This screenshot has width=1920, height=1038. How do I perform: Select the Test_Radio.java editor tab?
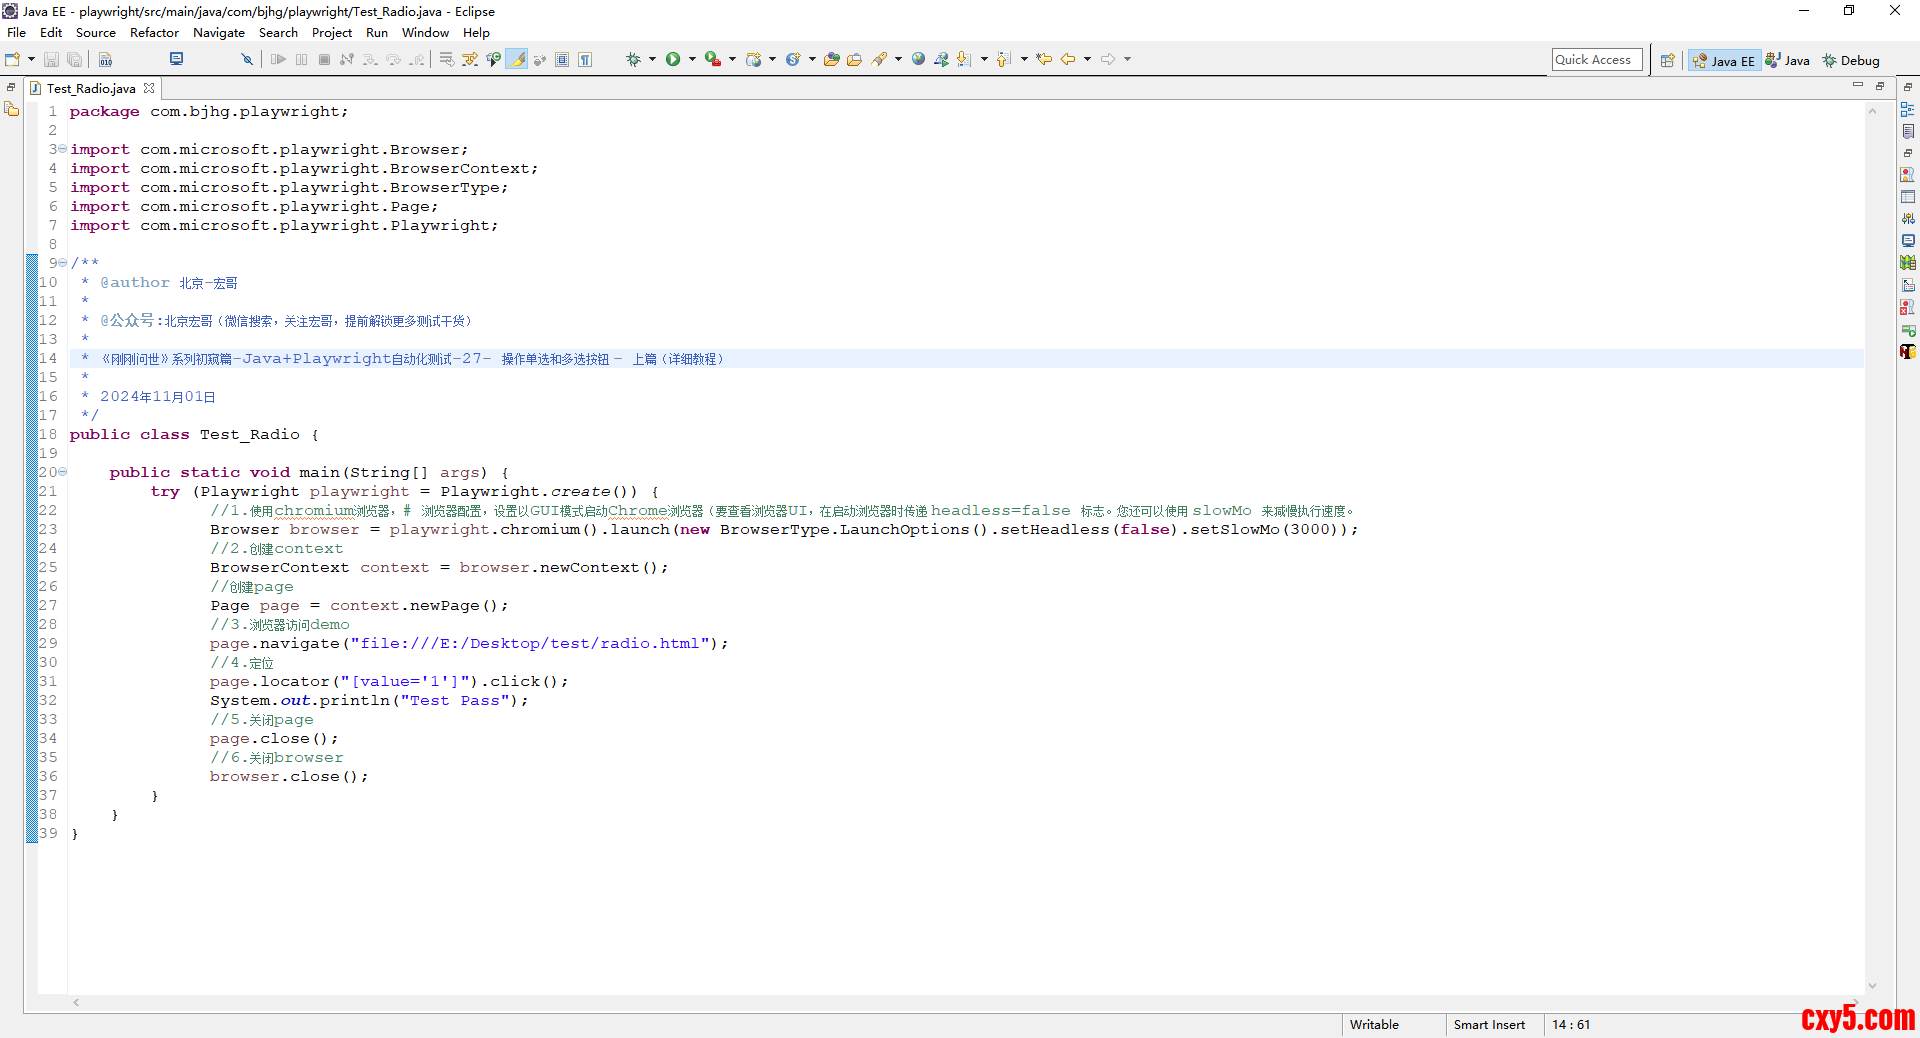[x=90, y=89]
